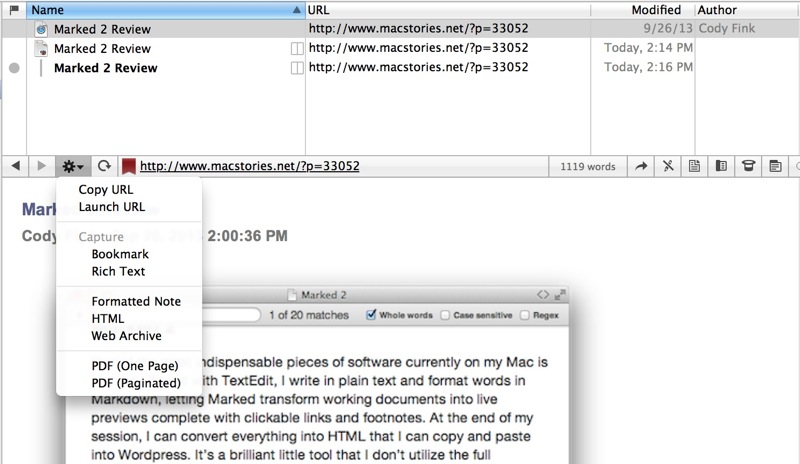
Task: Click the fullscreen arrows in Marked 2 titlebar
Action: 560,295
